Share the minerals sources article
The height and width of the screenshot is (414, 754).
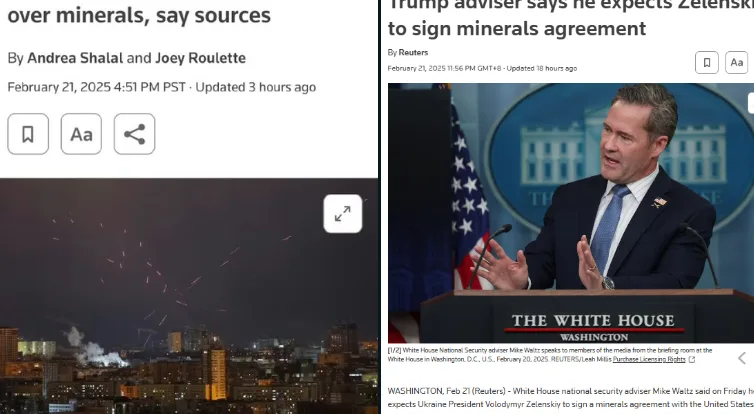pos(135,134)
